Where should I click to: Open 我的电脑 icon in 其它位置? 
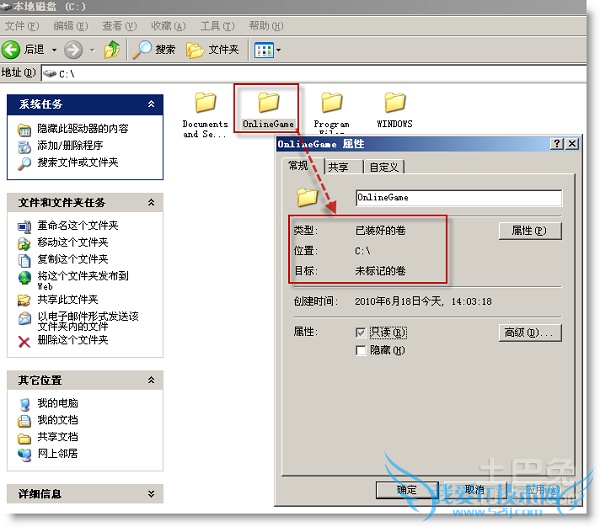(24, 404)
